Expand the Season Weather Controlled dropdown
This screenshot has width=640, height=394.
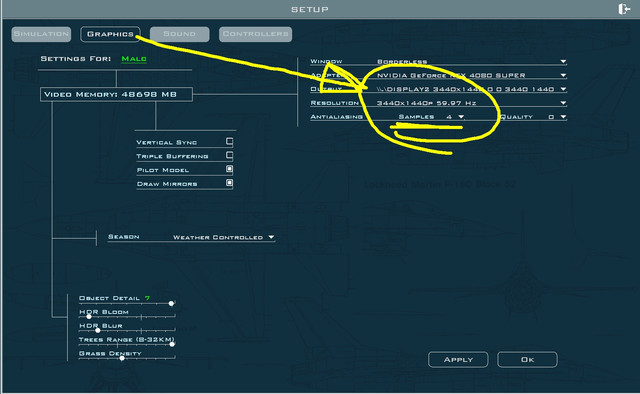[271, 237]
